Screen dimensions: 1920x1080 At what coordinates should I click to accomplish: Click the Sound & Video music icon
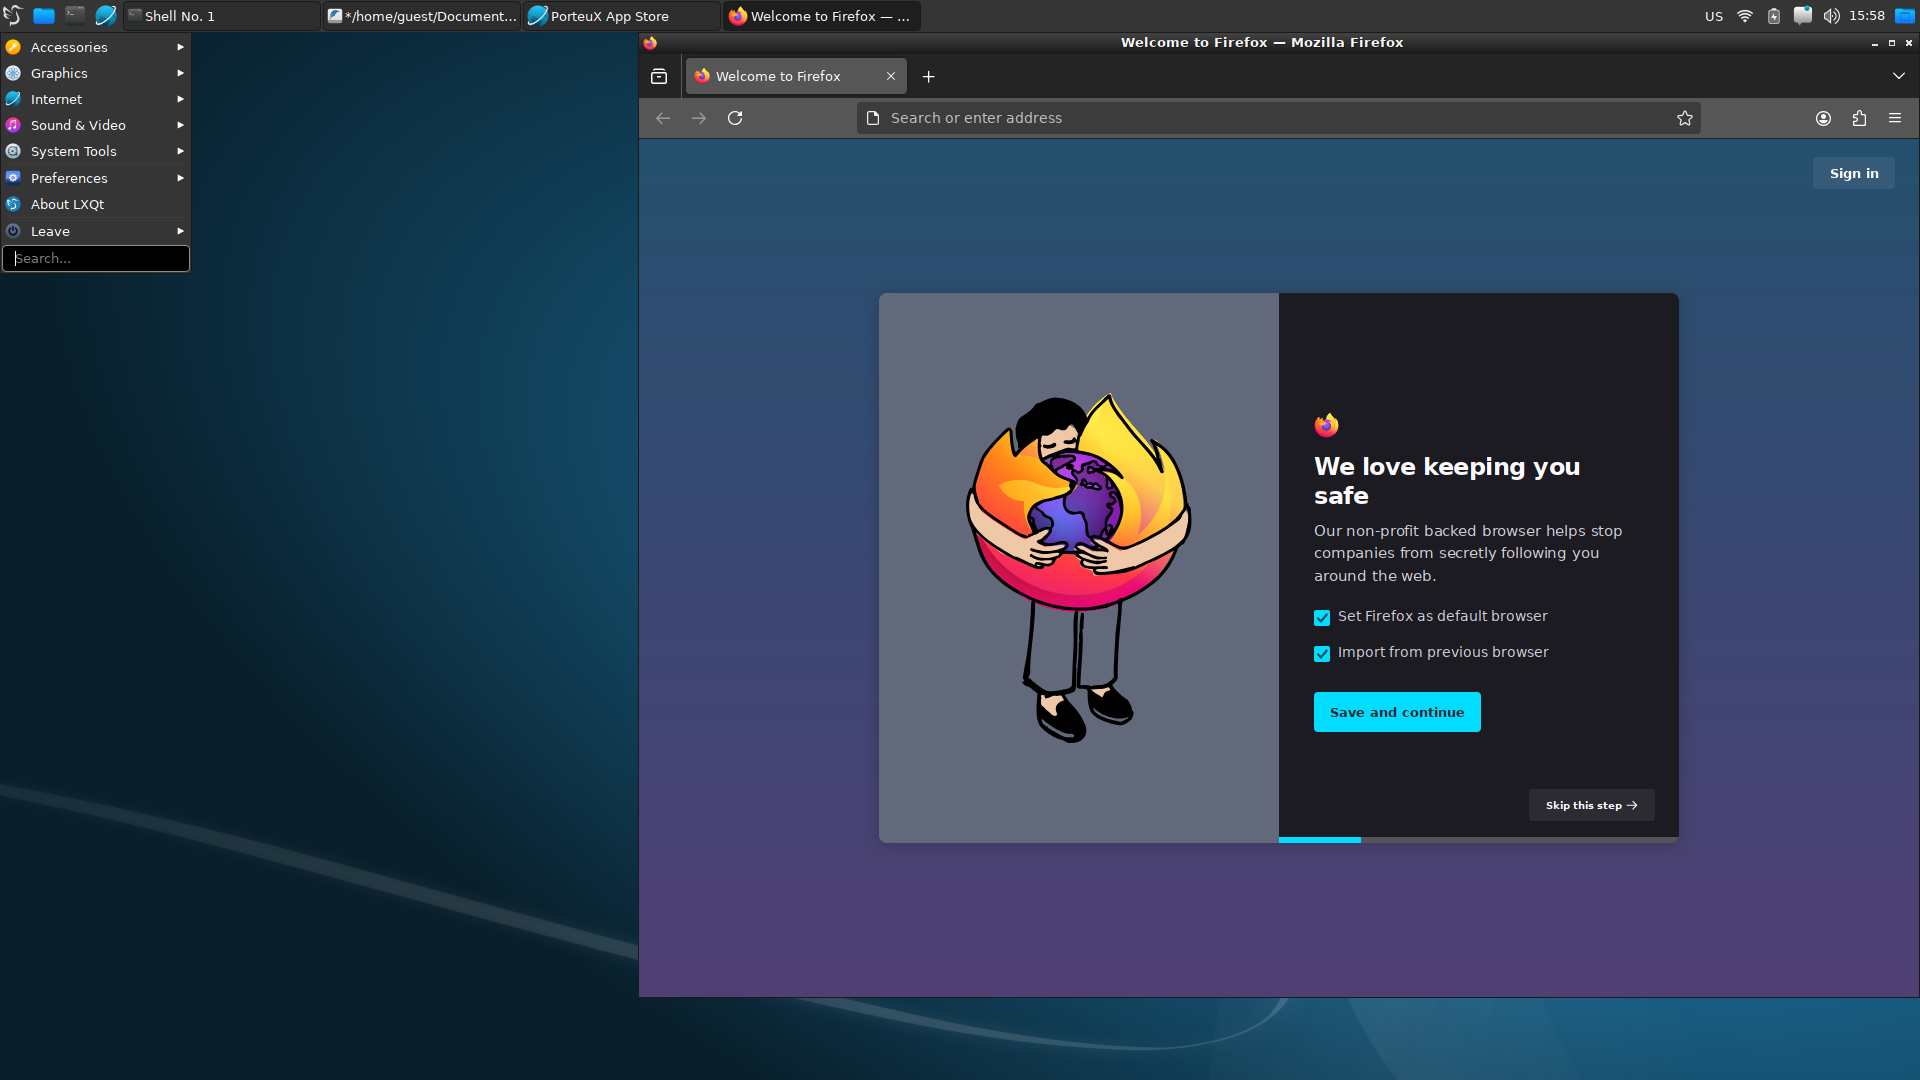(13, 125)
